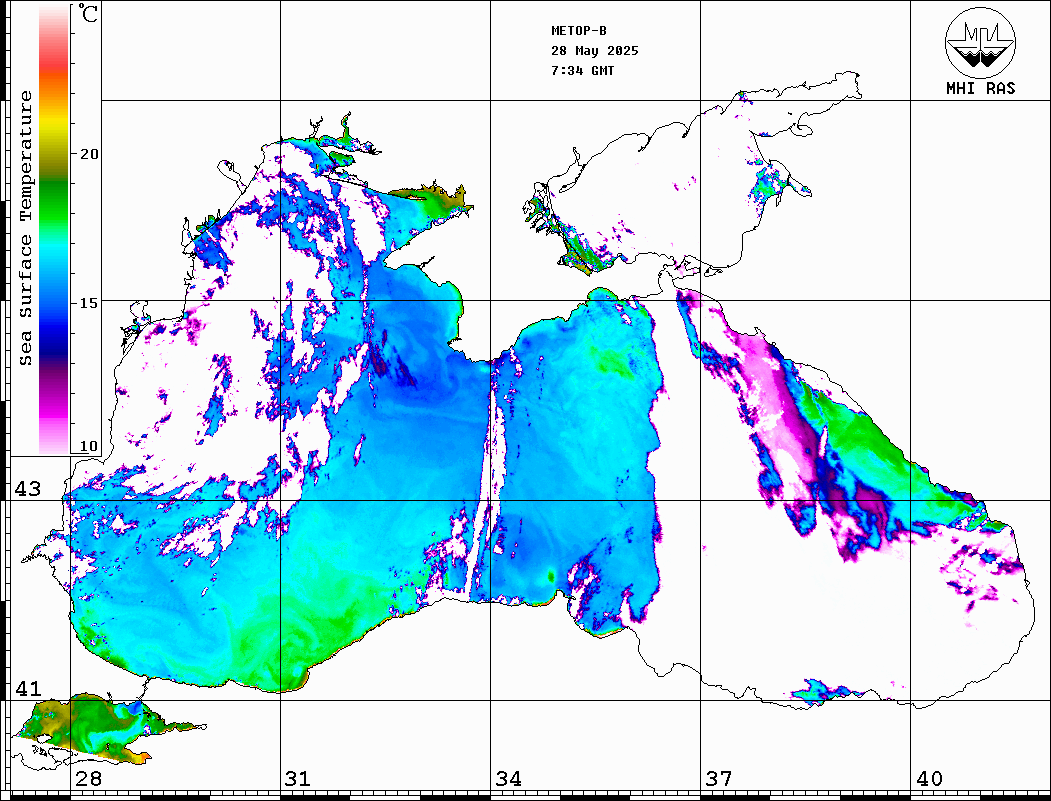Click latitude label 41

click(x=27, y=689)
